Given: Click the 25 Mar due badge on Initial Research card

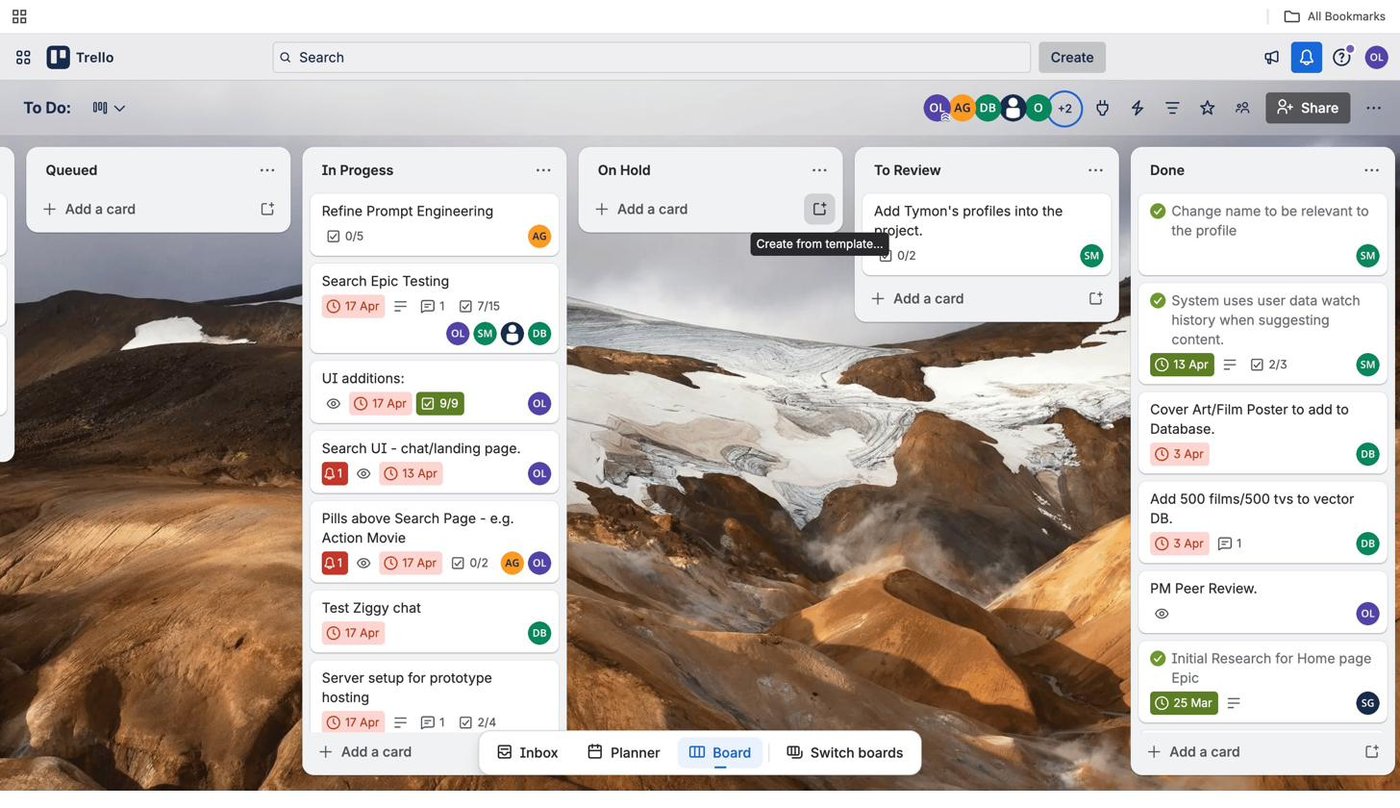Looking at the screenshot, I should click(1184, 703).
